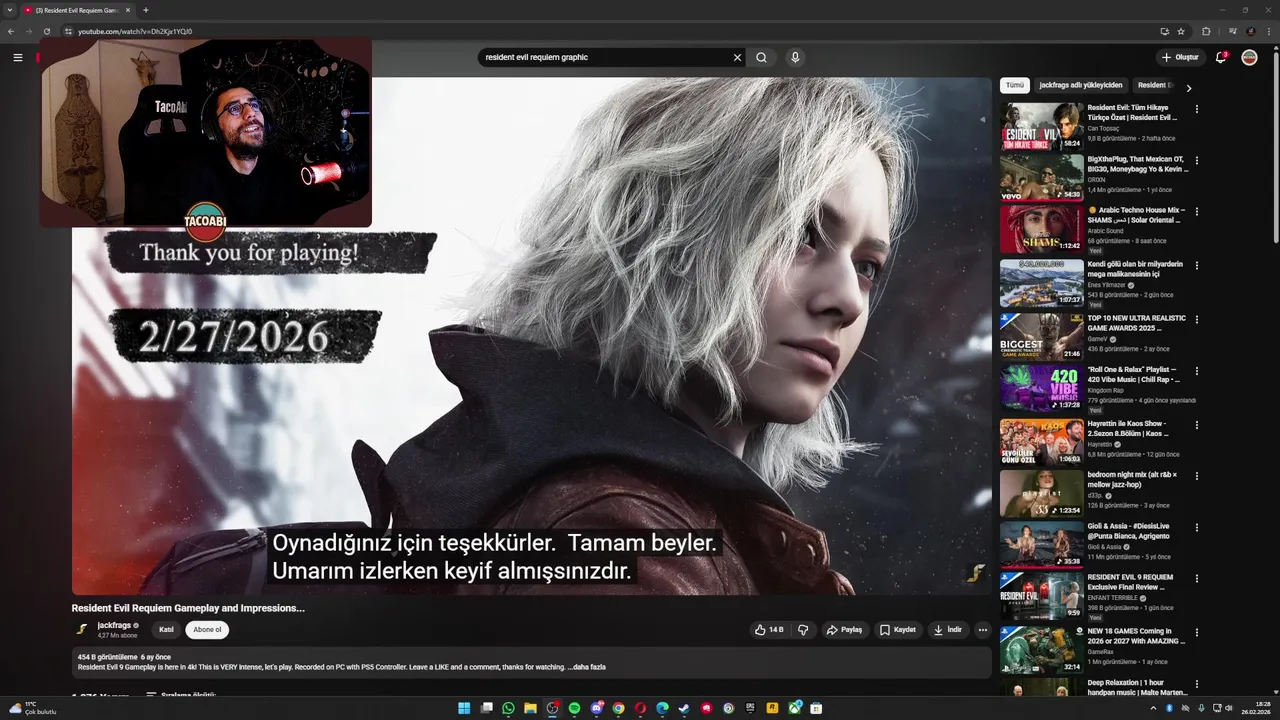Click the video player frame
Screen dimensions: 1280x720
[531, 336]
